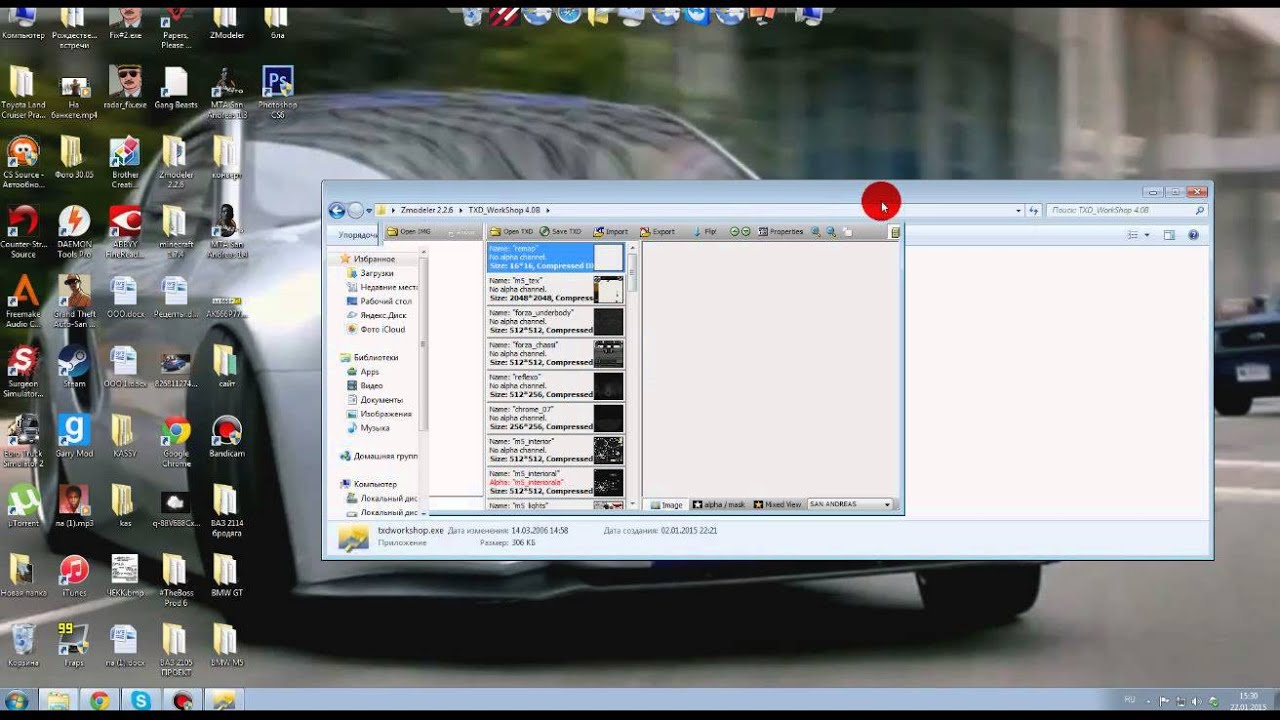Move texture up with green up arrow
This screenshot has width=1280, height=720.
734,232
